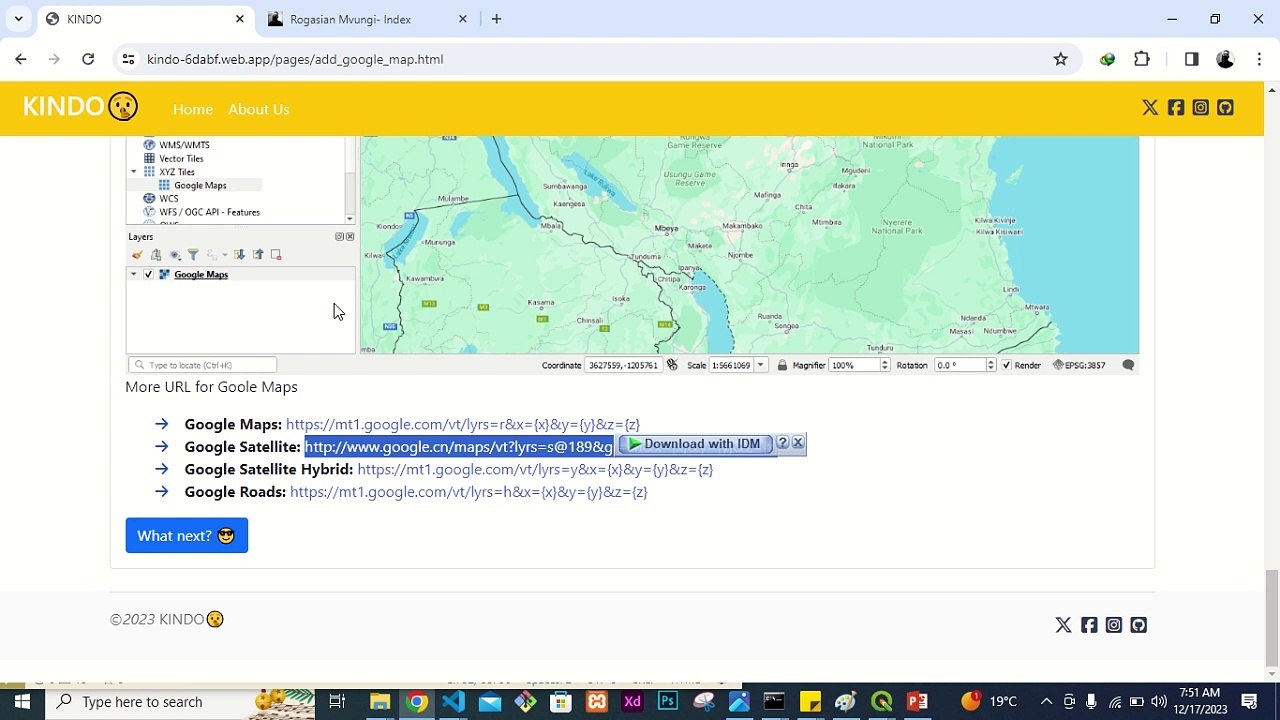This screenshot has height=720, width=1280.
Task: Go back to the previous page
Action: 21,59
